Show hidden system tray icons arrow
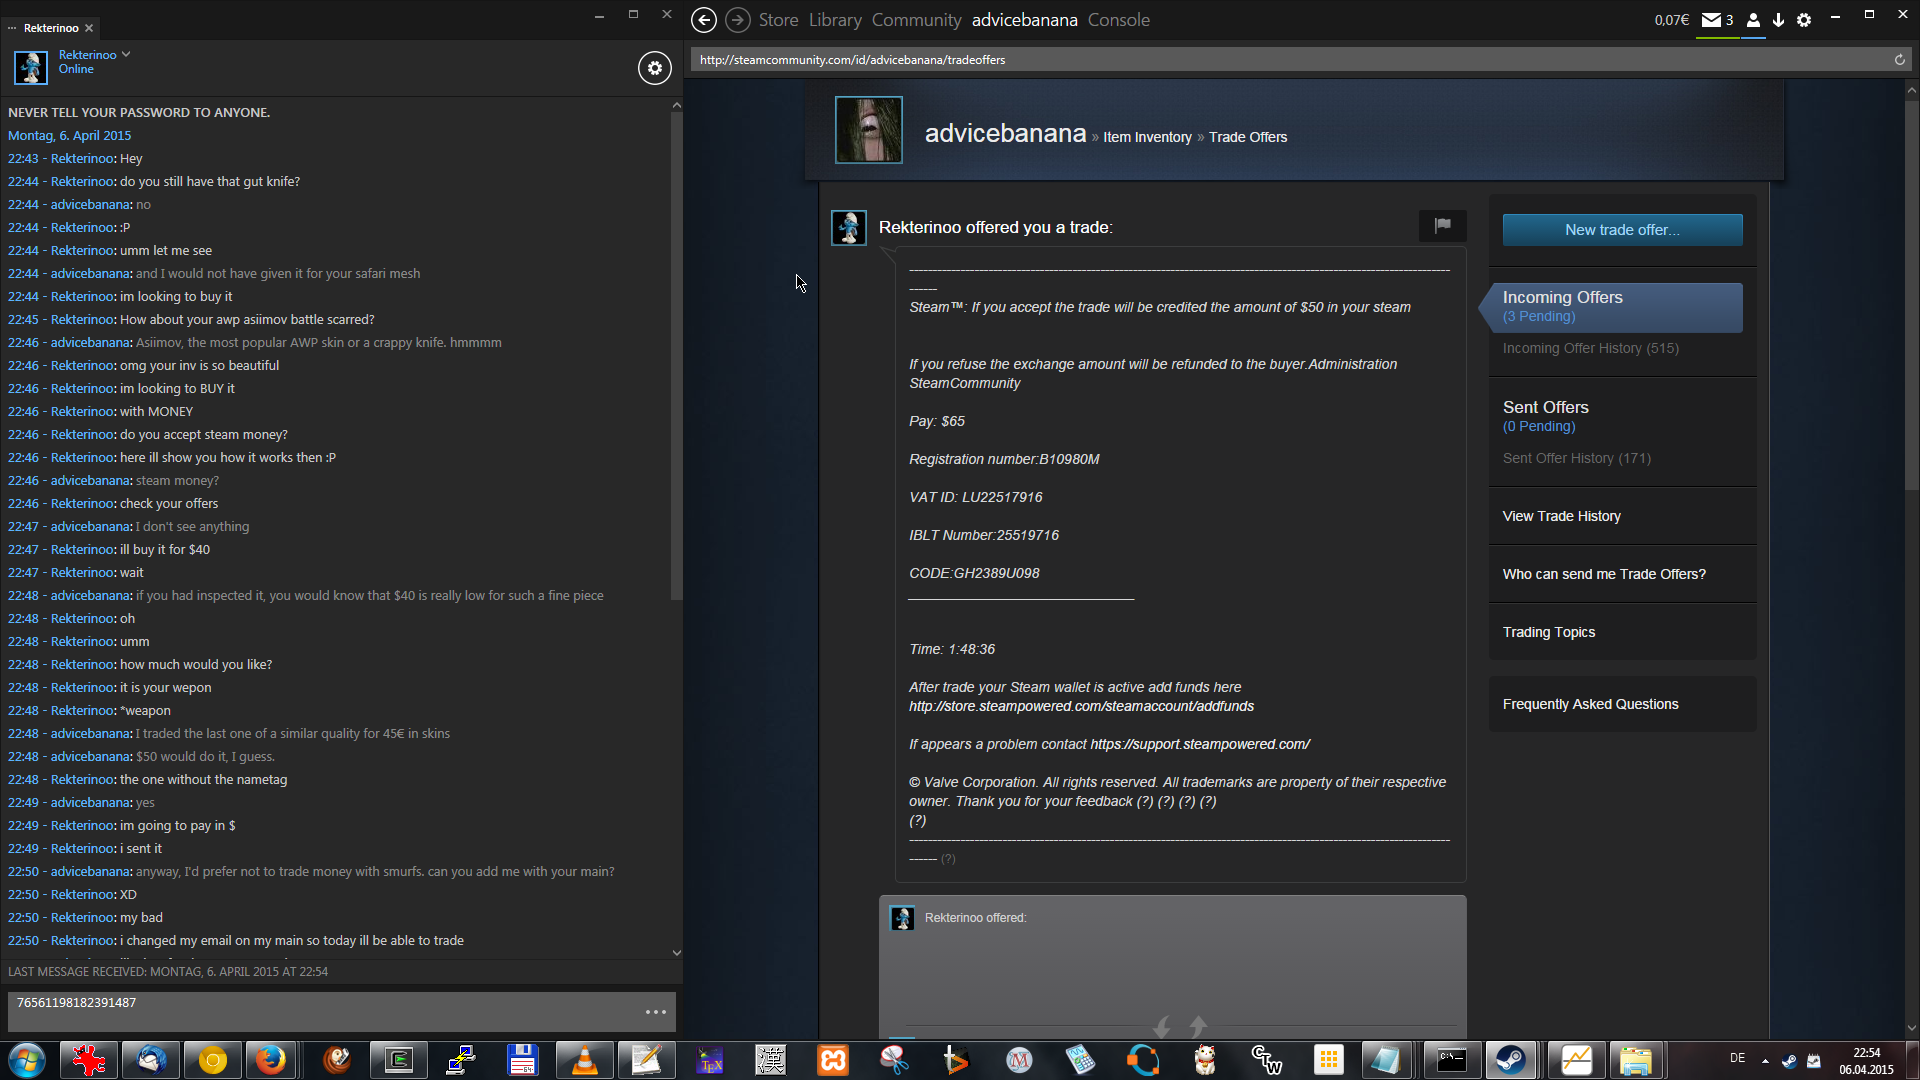Viewport: 1920px width, 1080px height. 1765,1060
